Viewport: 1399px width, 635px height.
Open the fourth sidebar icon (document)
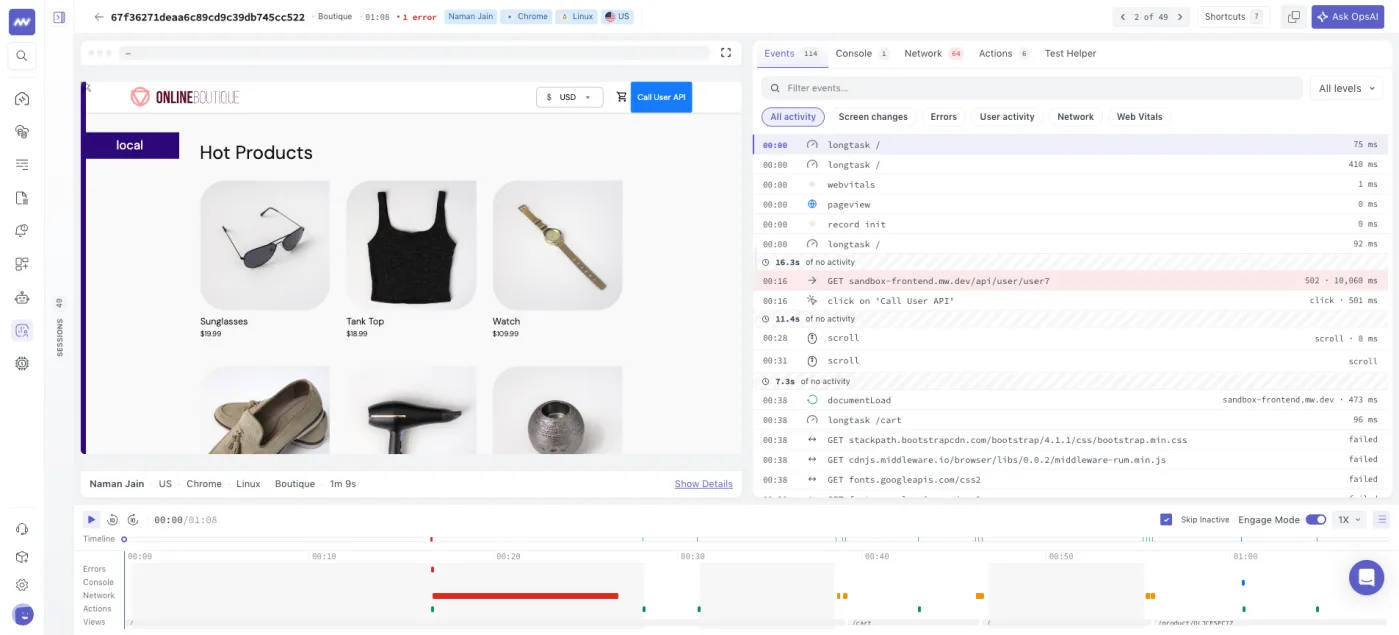click(x=22, y=198)
